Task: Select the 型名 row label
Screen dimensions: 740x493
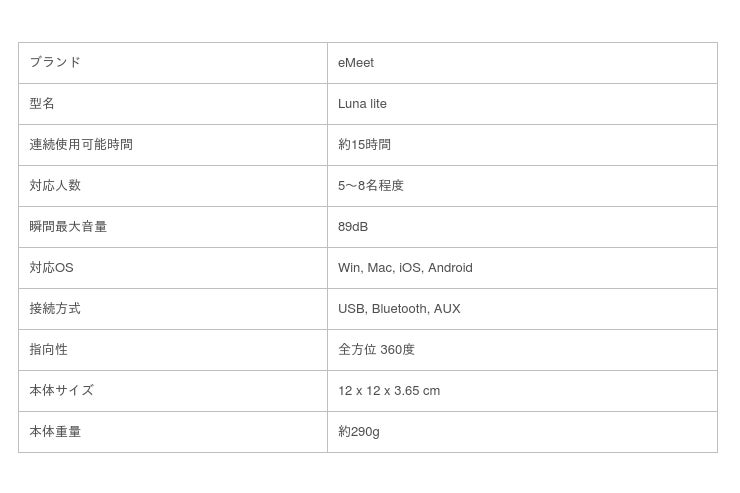Action: pyautogui.click(x=42, y=103)
